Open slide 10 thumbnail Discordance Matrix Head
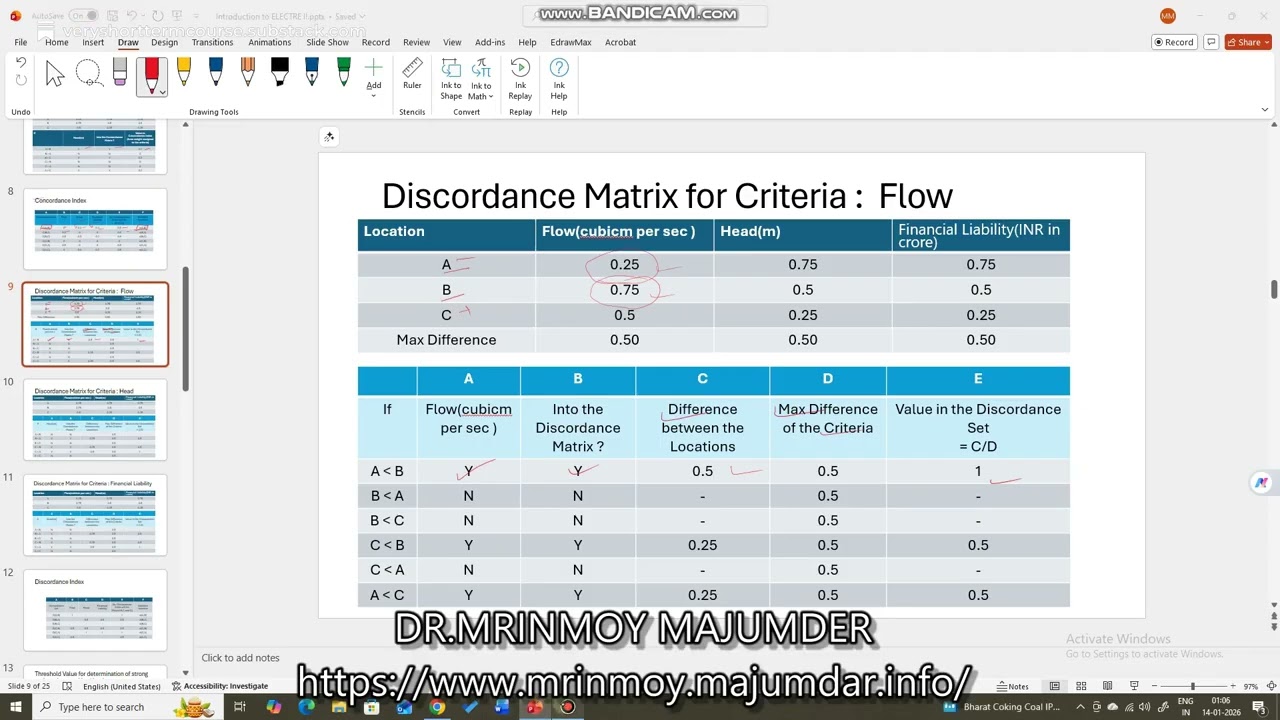Screen dimensions: 1280x720 pos(95,419)
